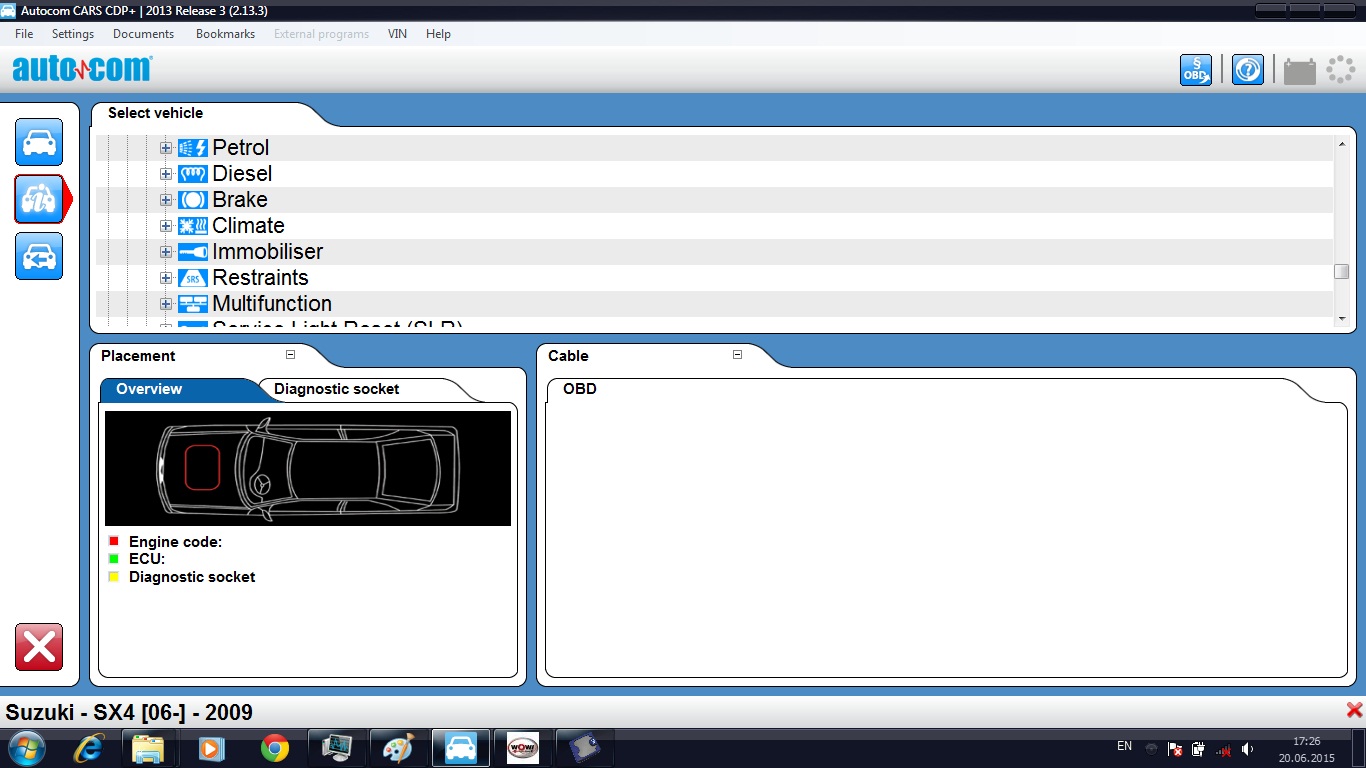Select the system selection sidebar icon
Viewport: 1366px width, 768px height.
click(39, 199)
